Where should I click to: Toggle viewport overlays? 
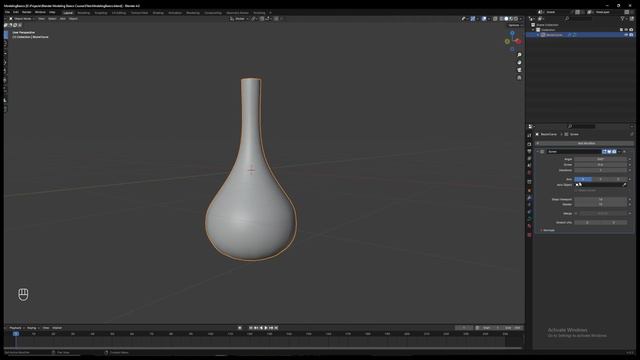(484, 19)
